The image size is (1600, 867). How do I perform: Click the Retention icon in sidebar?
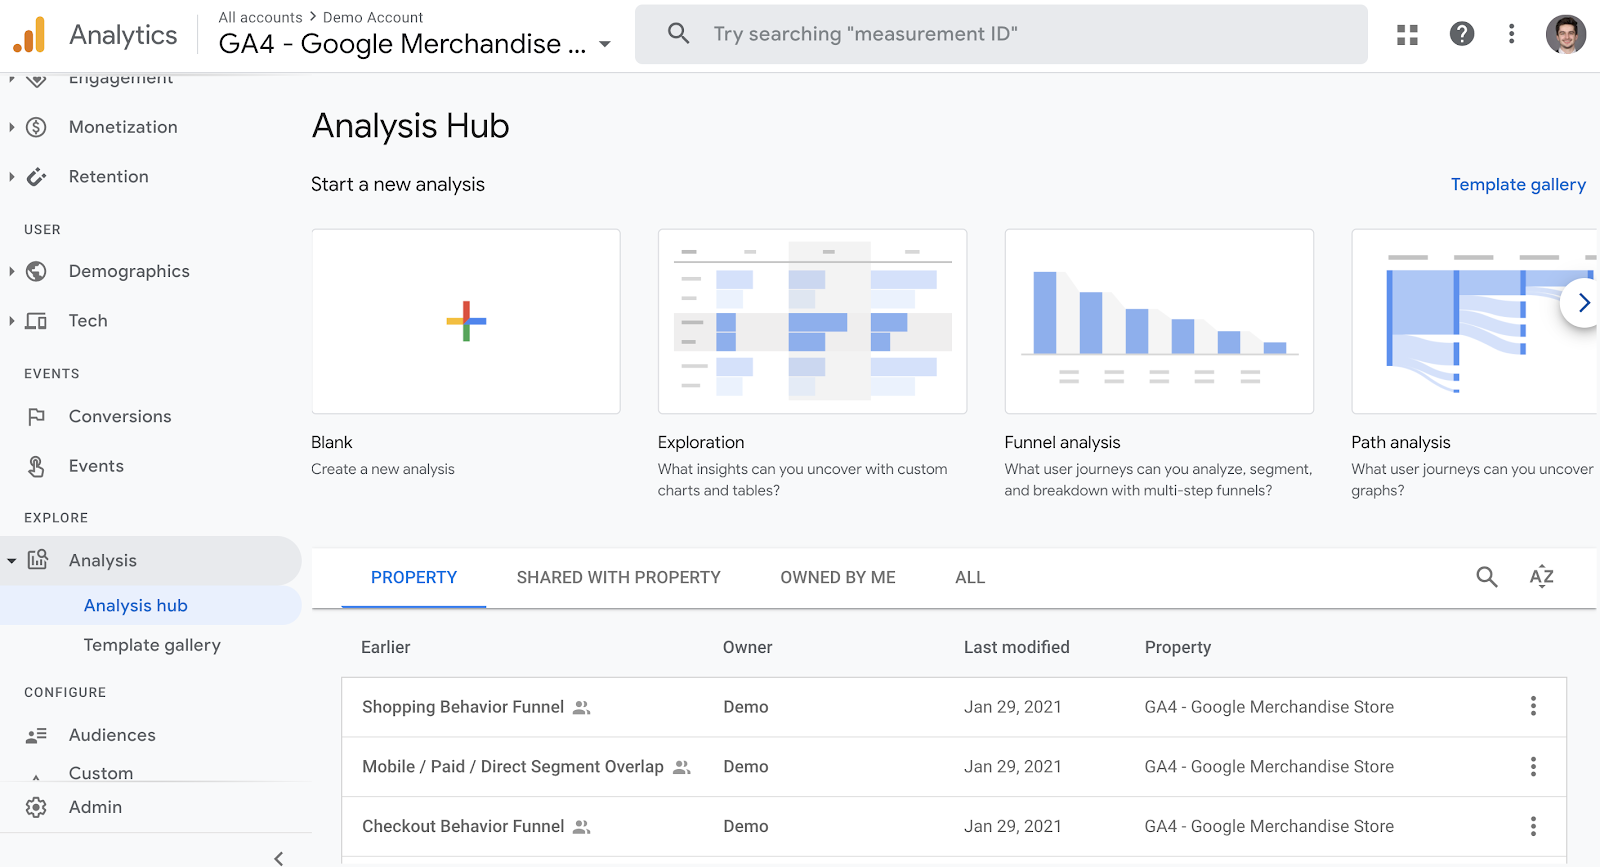[x=36, y=177]
